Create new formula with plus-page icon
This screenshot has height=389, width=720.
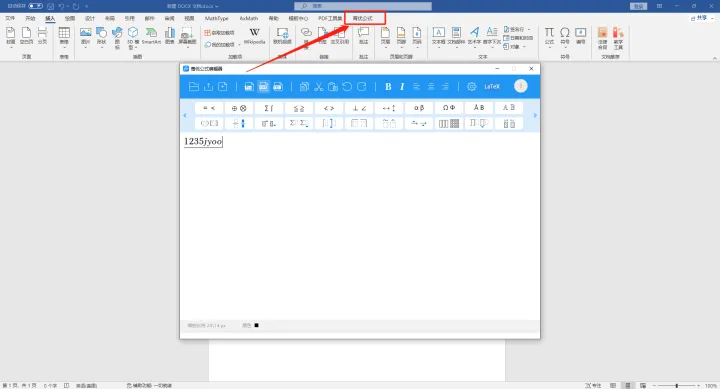[x=223, y=86]
